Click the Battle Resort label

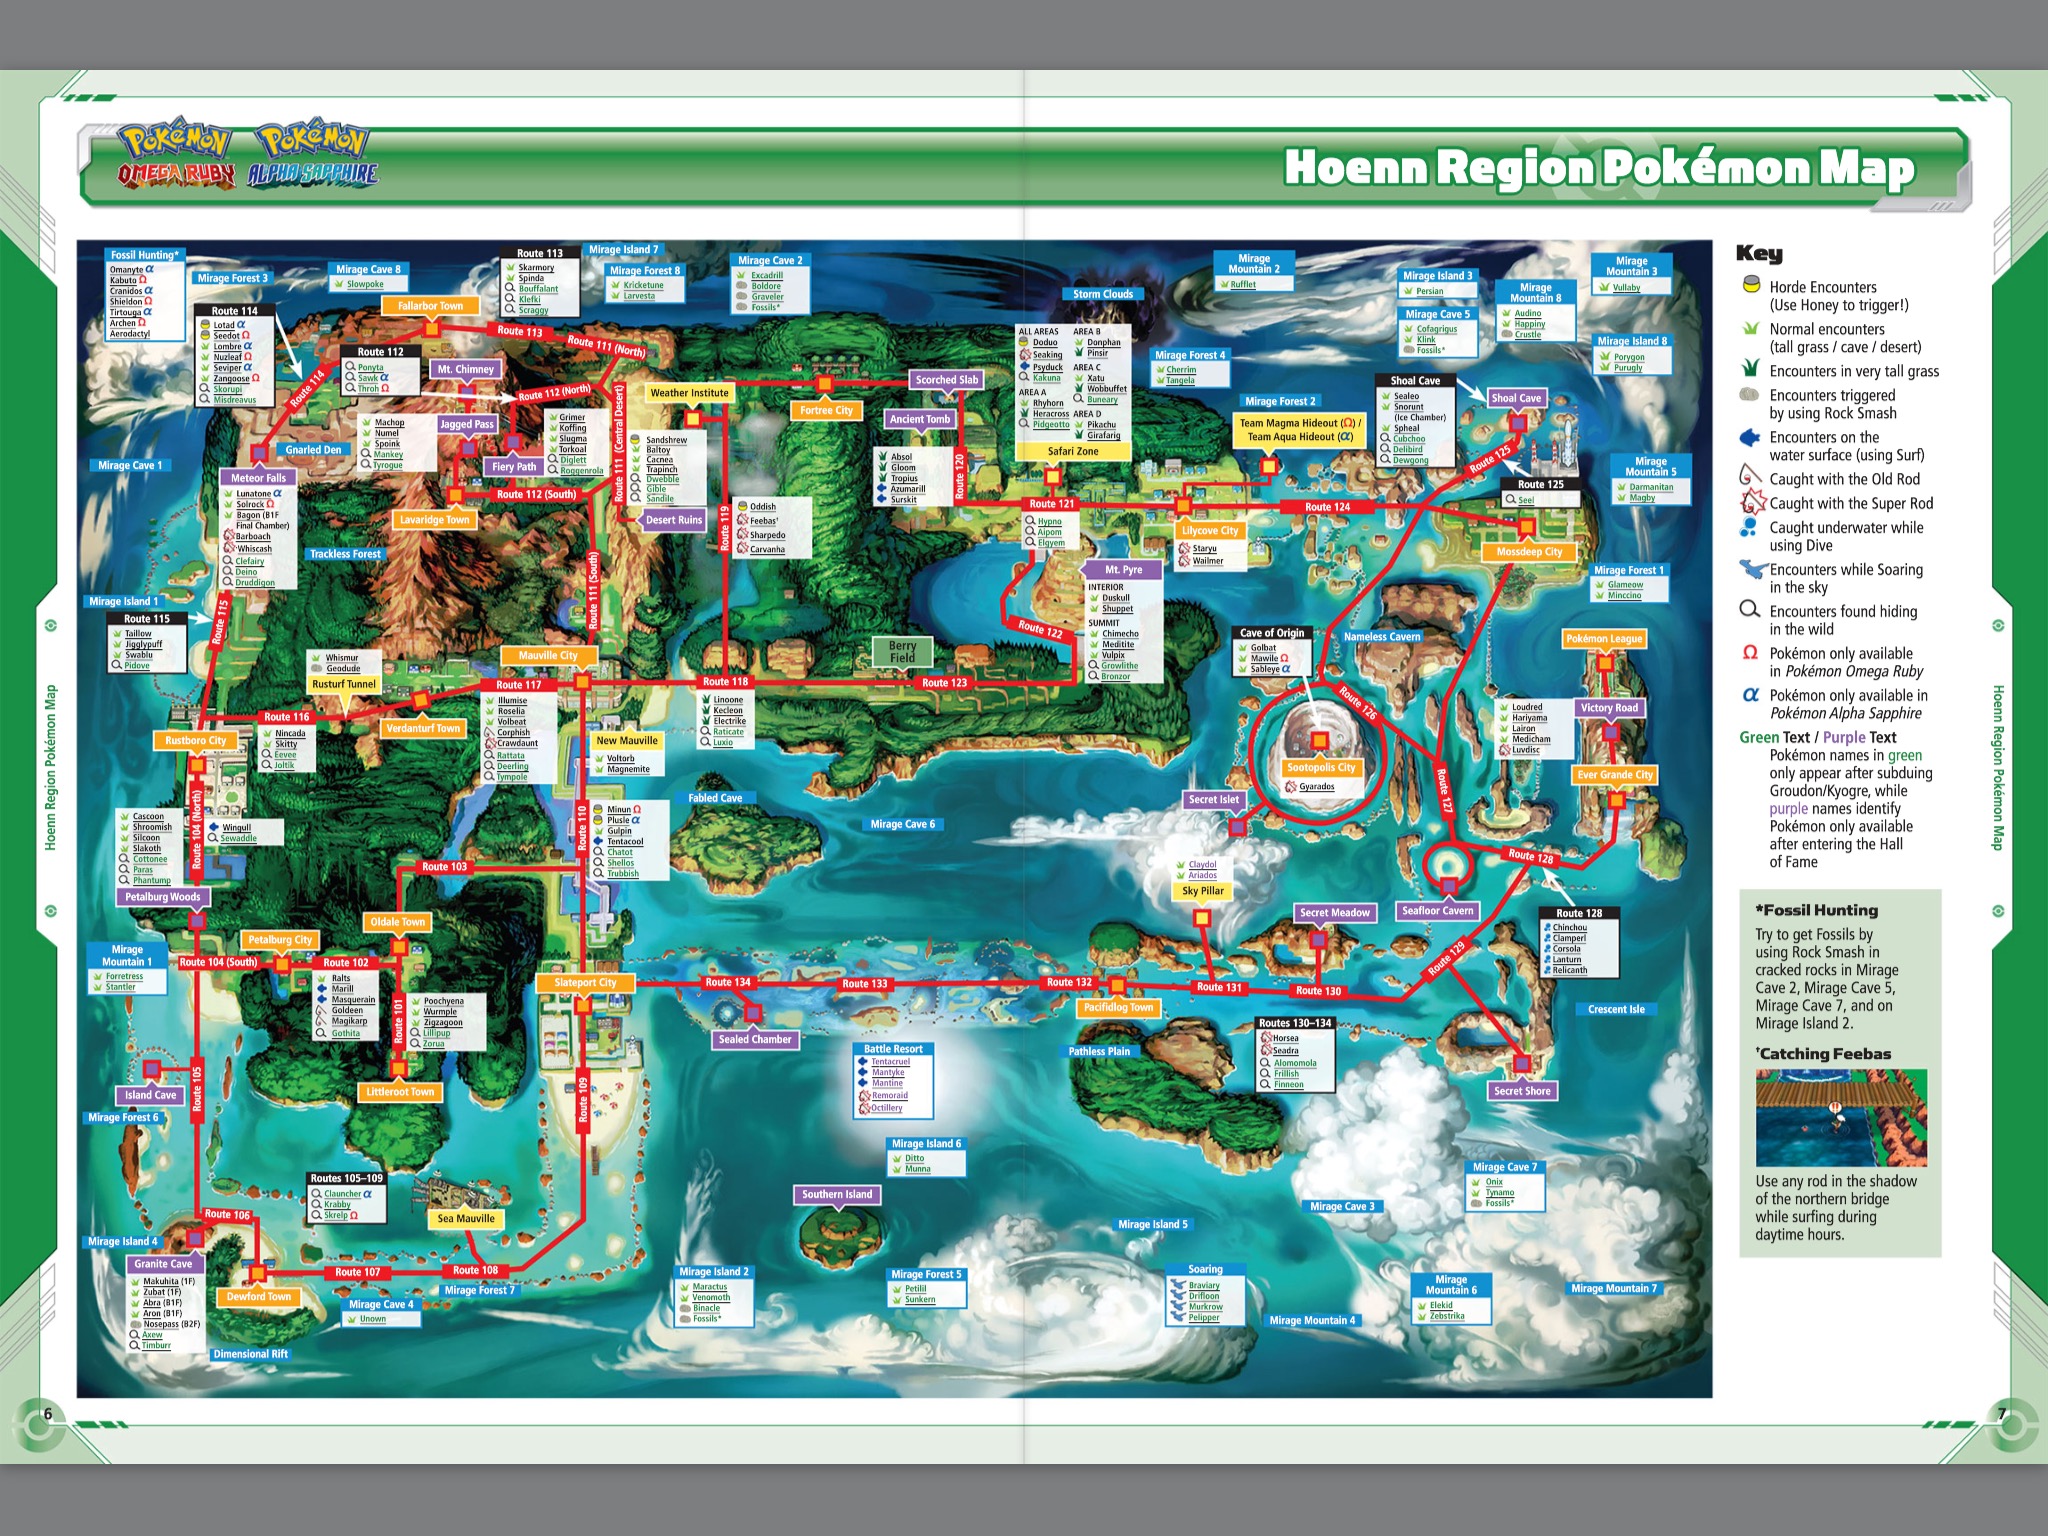coord(893,1049)
